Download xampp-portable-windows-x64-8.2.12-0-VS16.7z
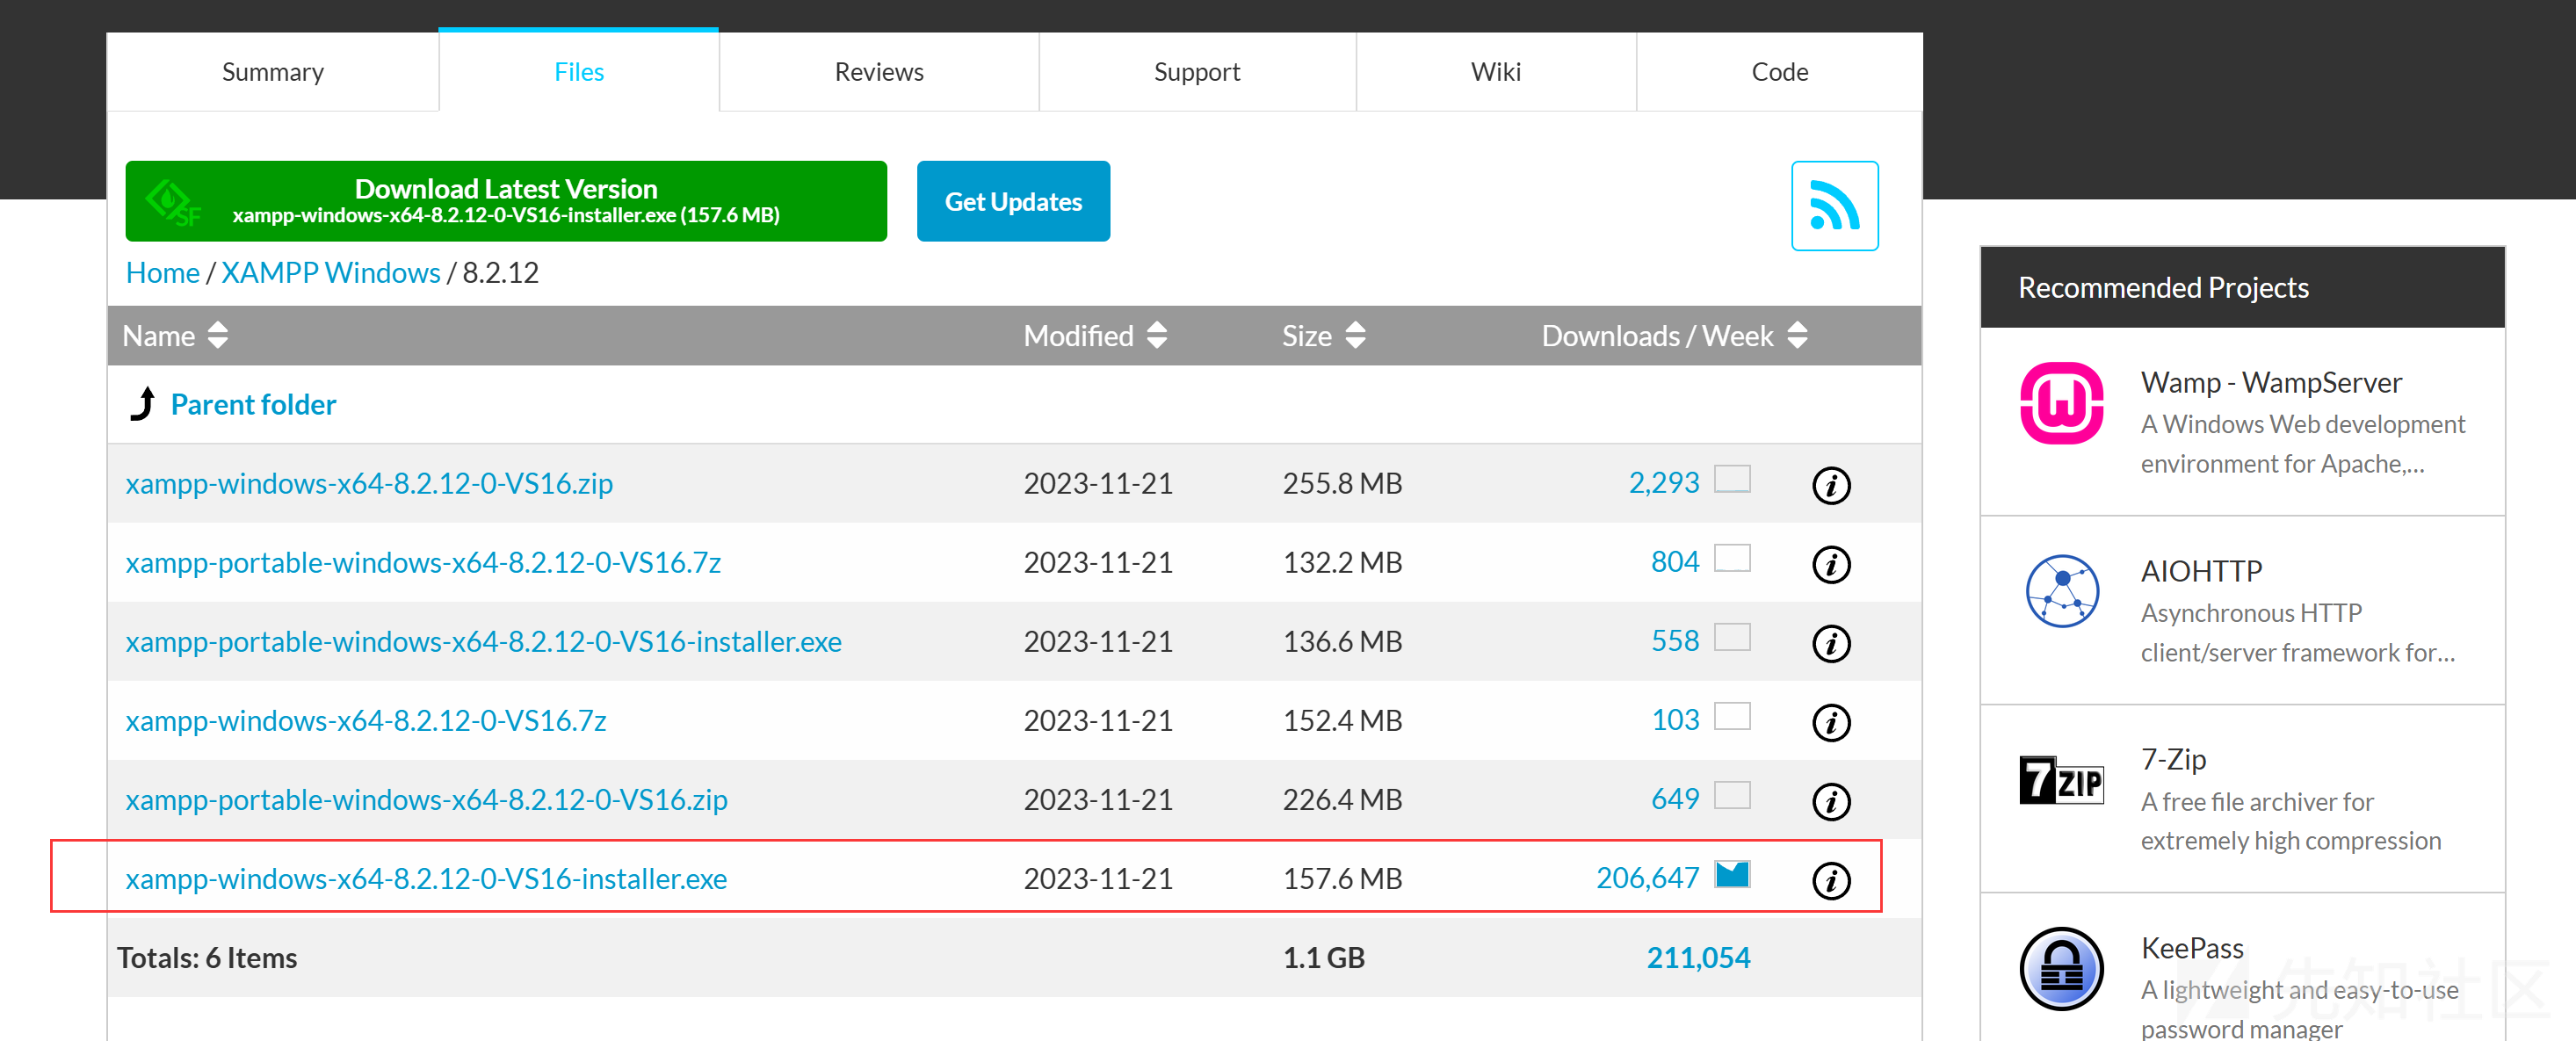2576x1041 pixels. 423,562
